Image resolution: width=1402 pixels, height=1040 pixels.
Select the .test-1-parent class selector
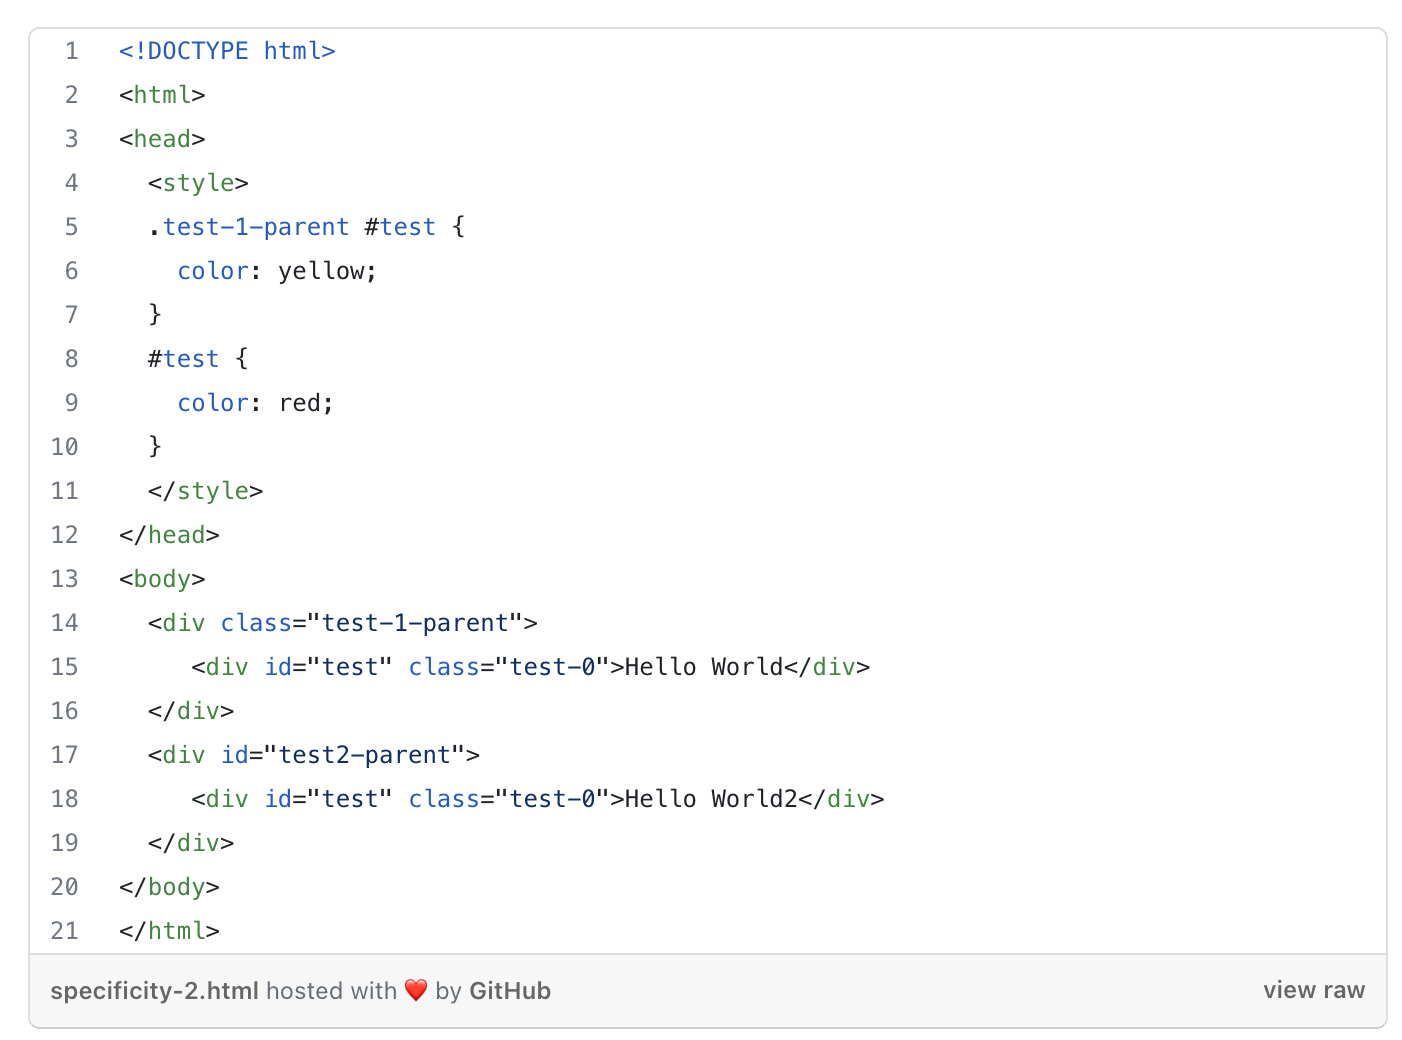pyautogui.click(x=248, y=226)
